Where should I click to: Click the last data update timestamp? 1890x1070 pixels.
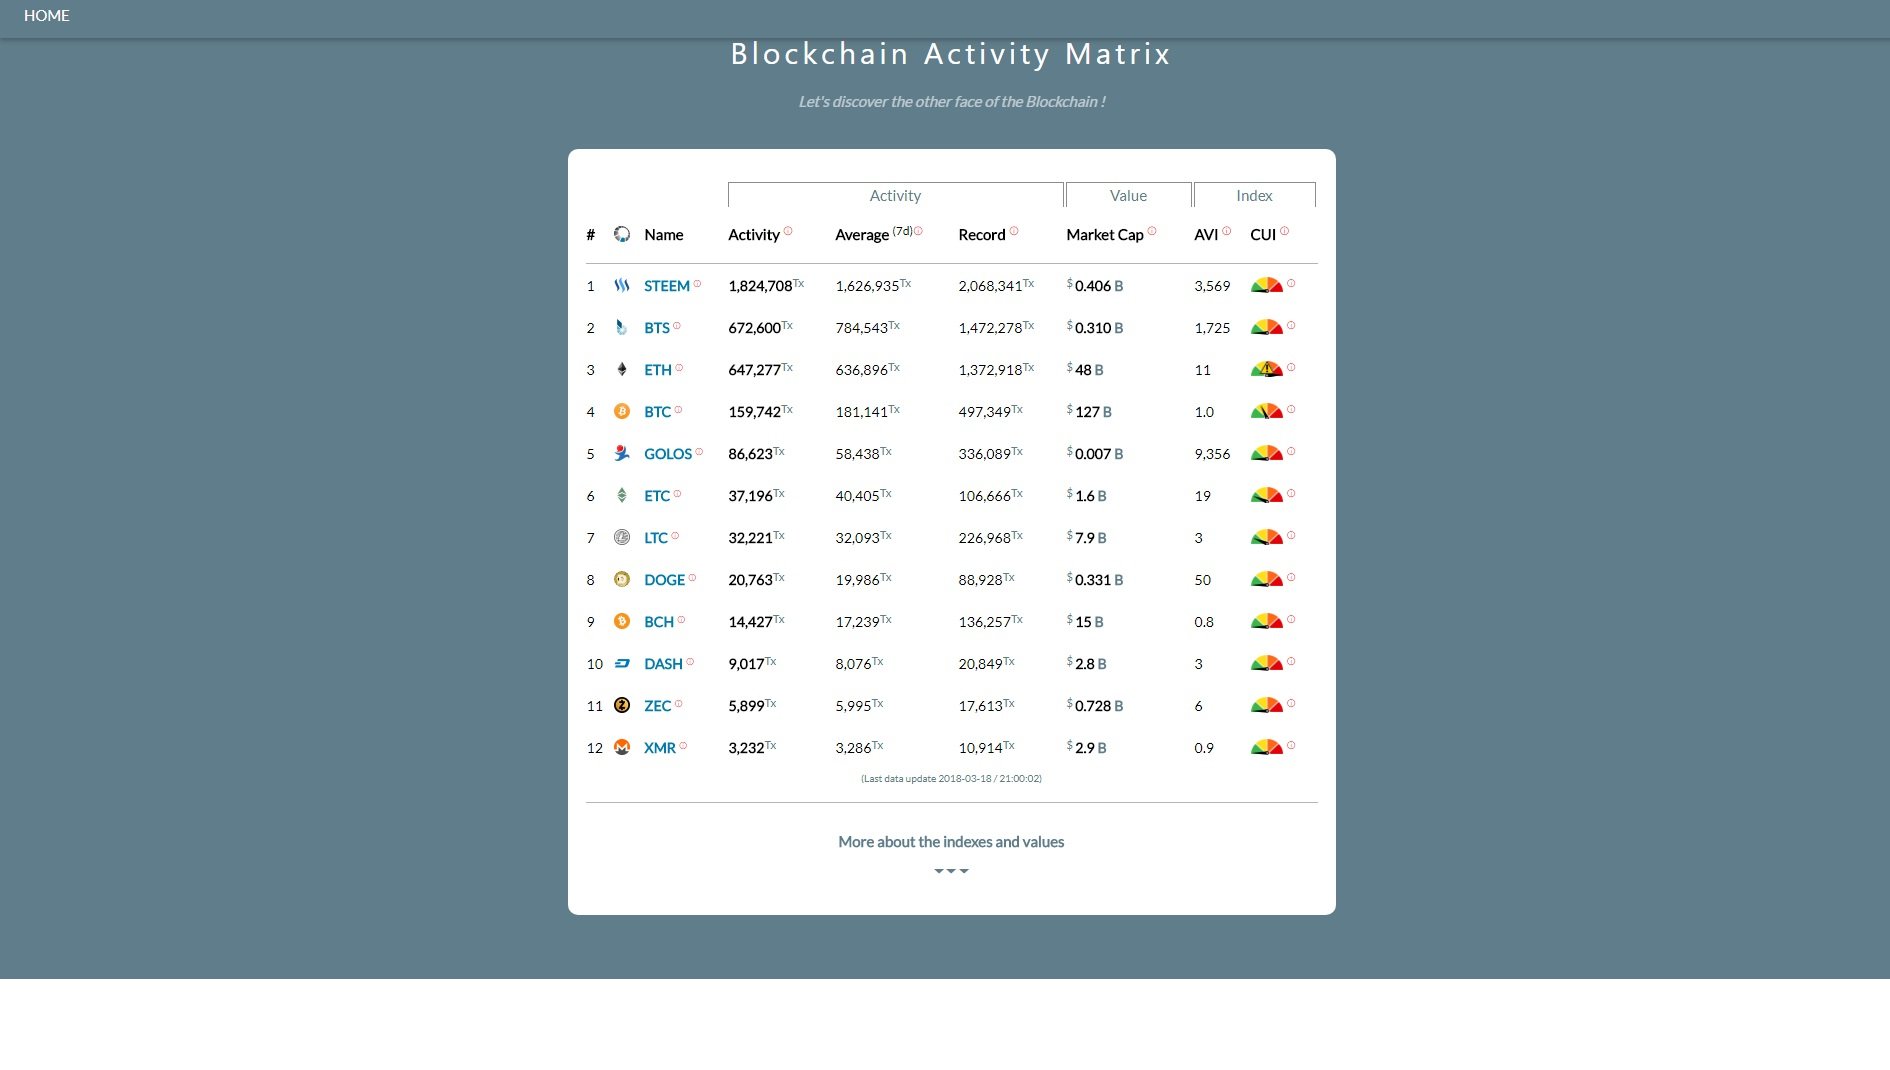[951, 778]
